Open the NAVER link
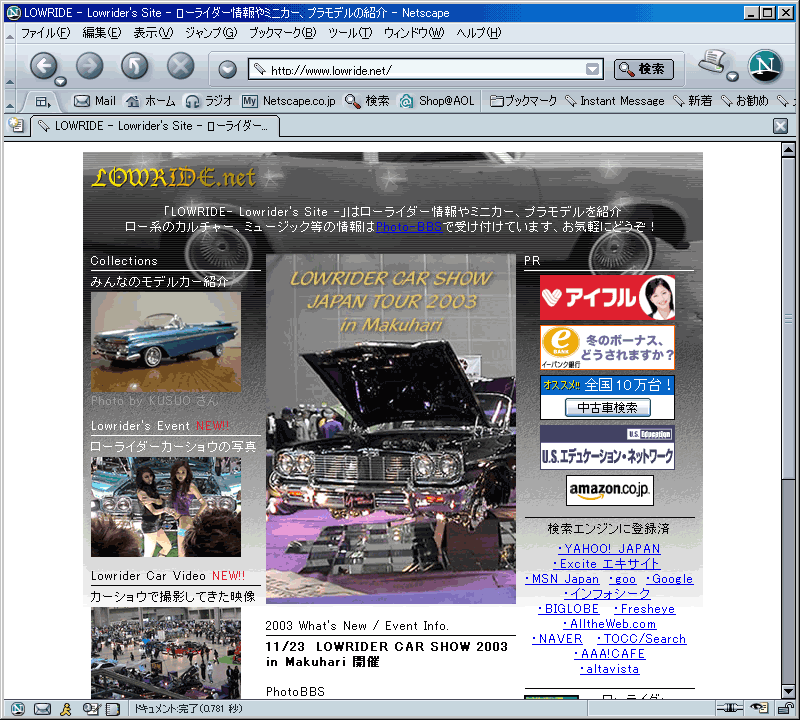 tap(557, 639)
